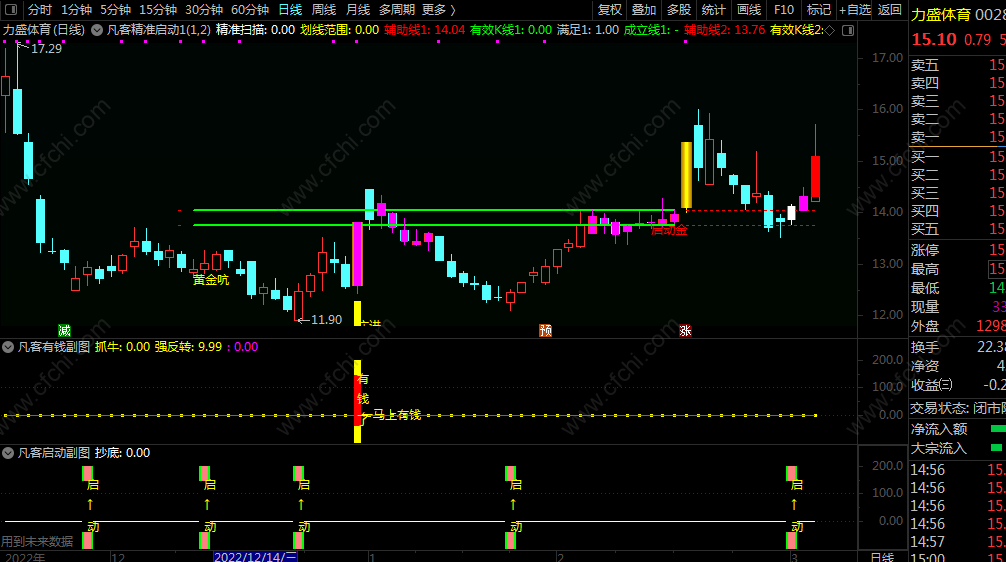Click the tall yellow candlestick near 15.00
Viewport: 1006px width, 562px height.
(686, 175)
